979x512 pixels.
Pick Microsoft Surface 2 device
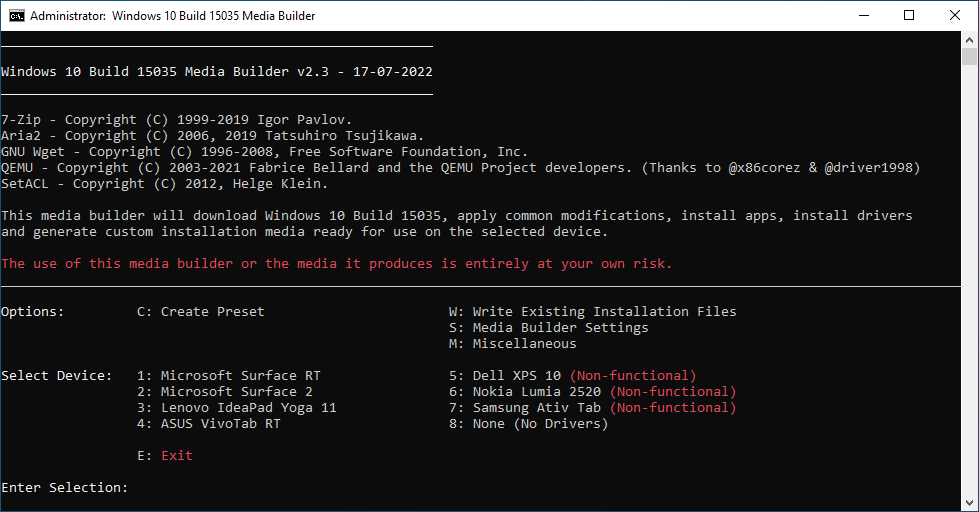pos(225,391)
